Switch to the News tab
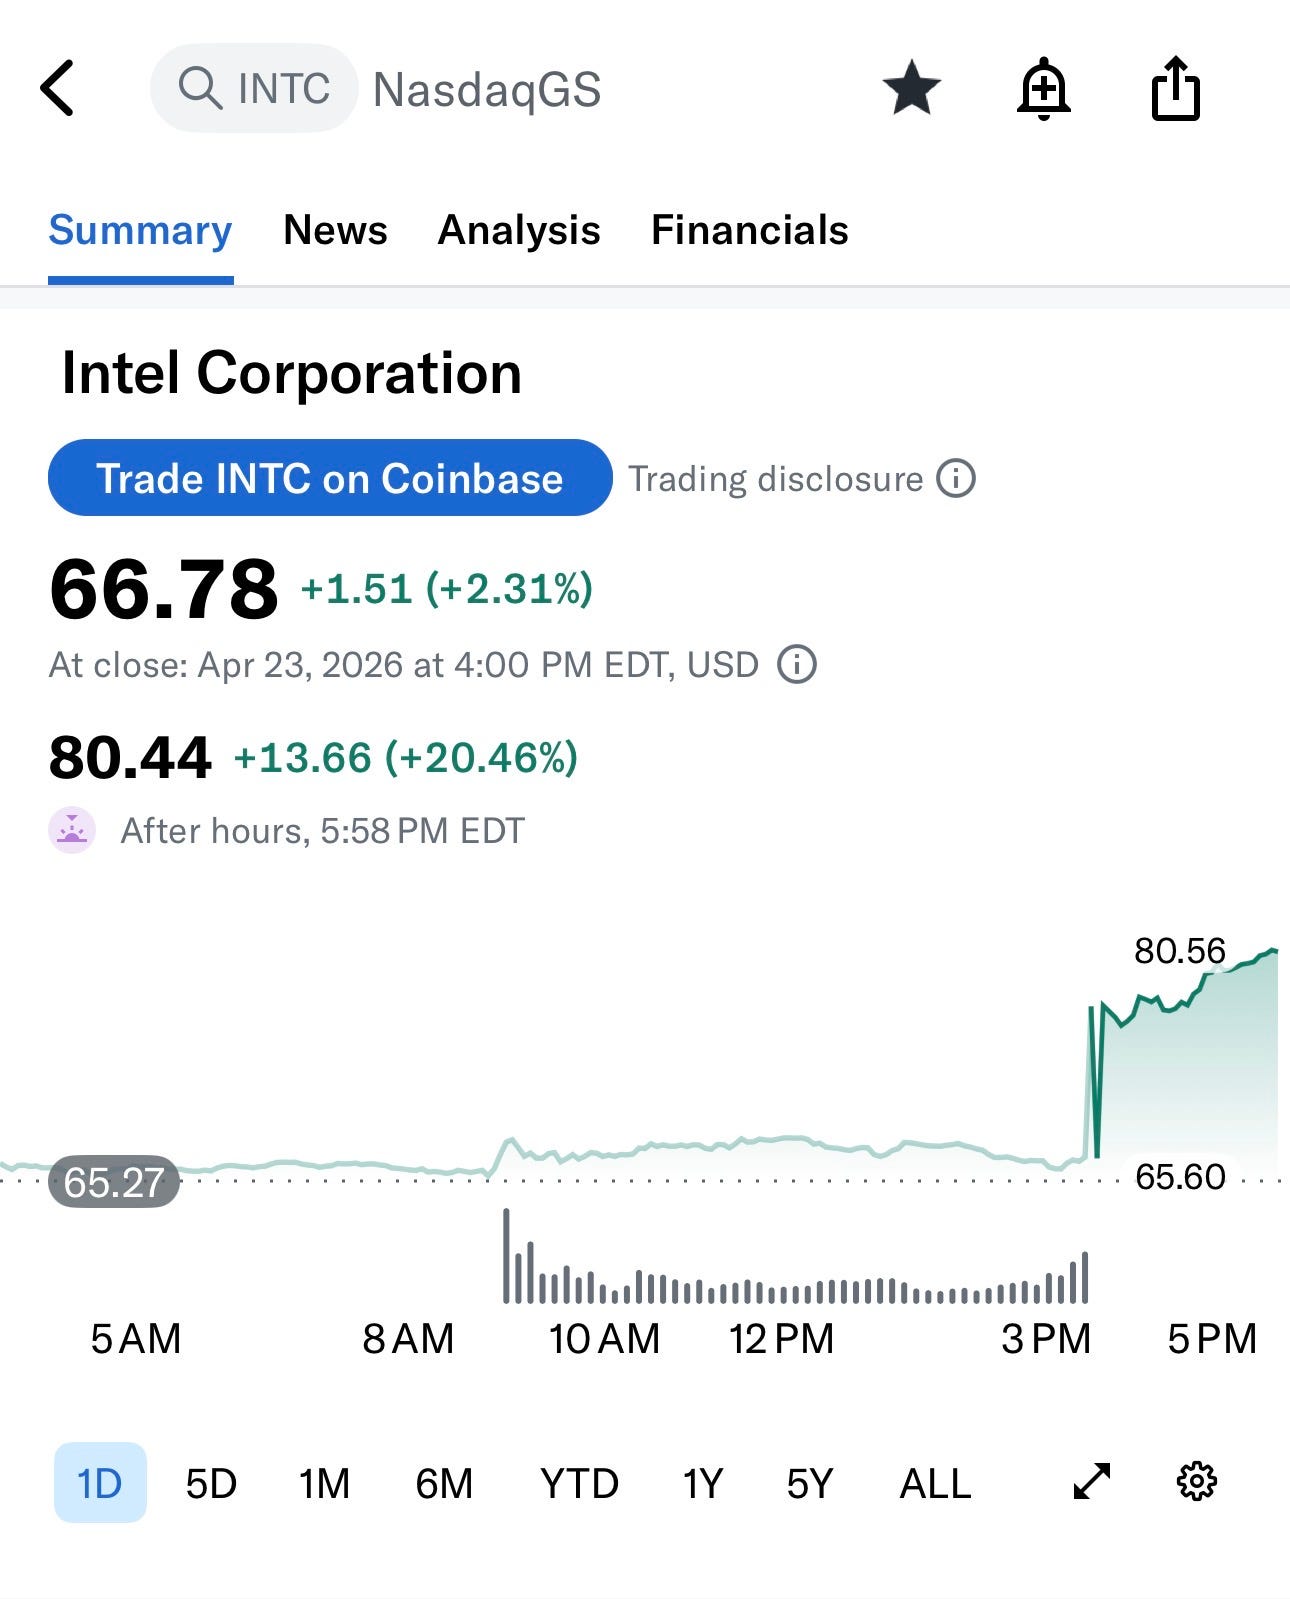This screenshot has height=1599, width=1290. (335, 230)
